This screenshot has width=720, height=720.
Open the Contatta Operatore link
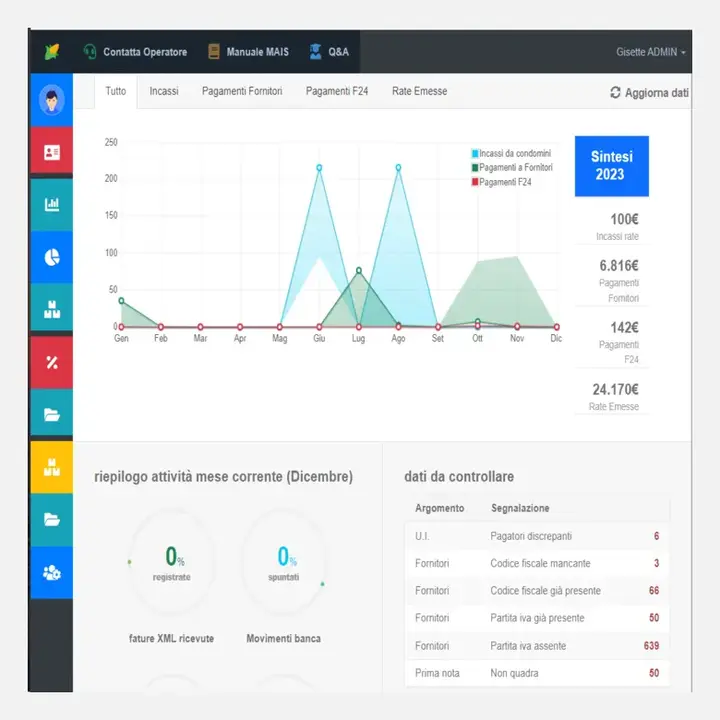(135, 52)
